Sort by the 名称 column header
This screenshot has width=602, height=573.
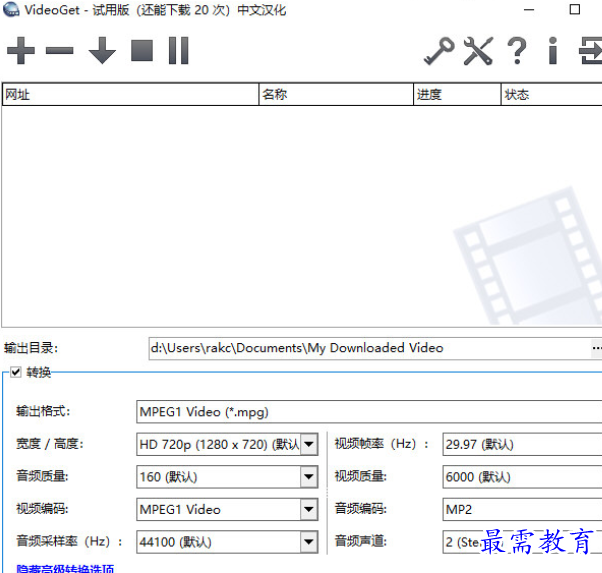pyautogui.click(x=336, y=94)
